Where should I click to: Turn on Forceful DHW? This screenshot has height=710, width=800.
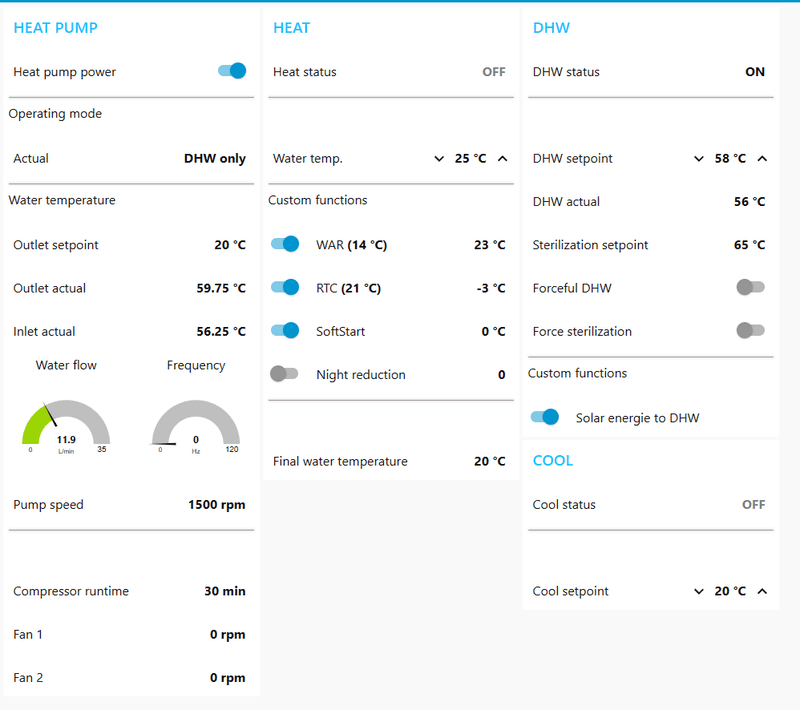(751, 287)
